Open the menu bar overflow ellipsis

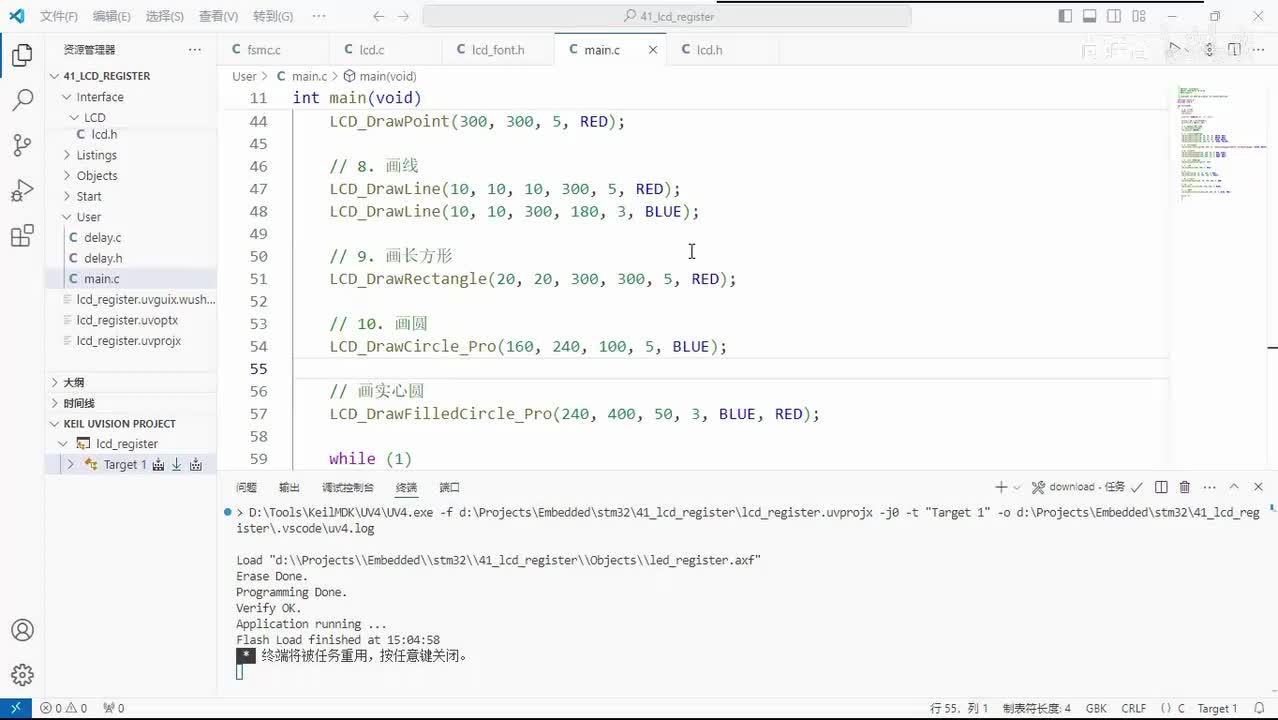click(x=319, y=16)
